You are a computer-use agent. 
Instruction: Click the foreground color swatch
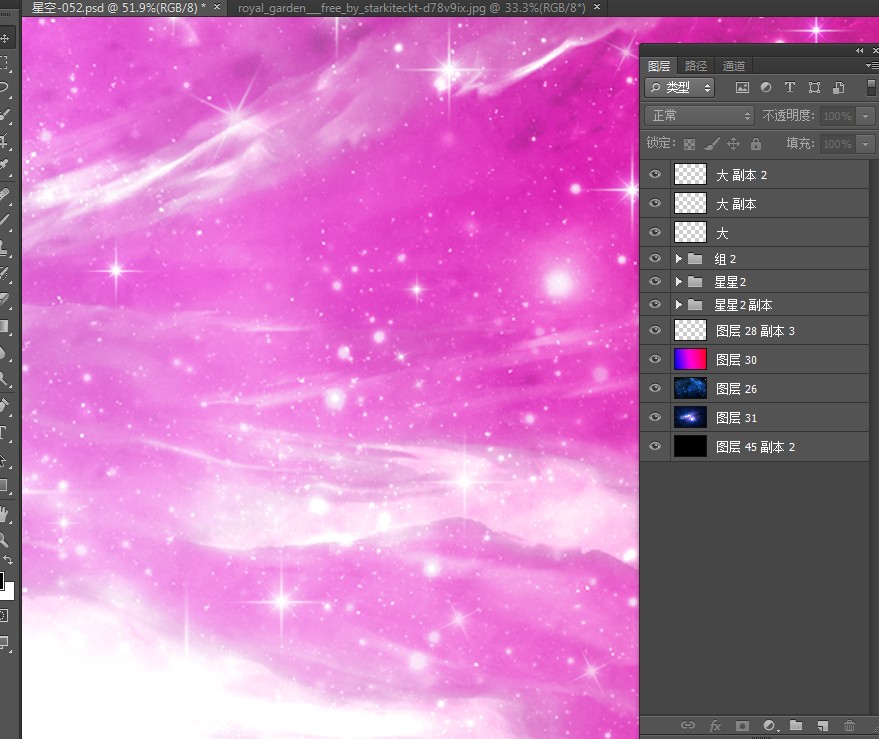[2, 581]
